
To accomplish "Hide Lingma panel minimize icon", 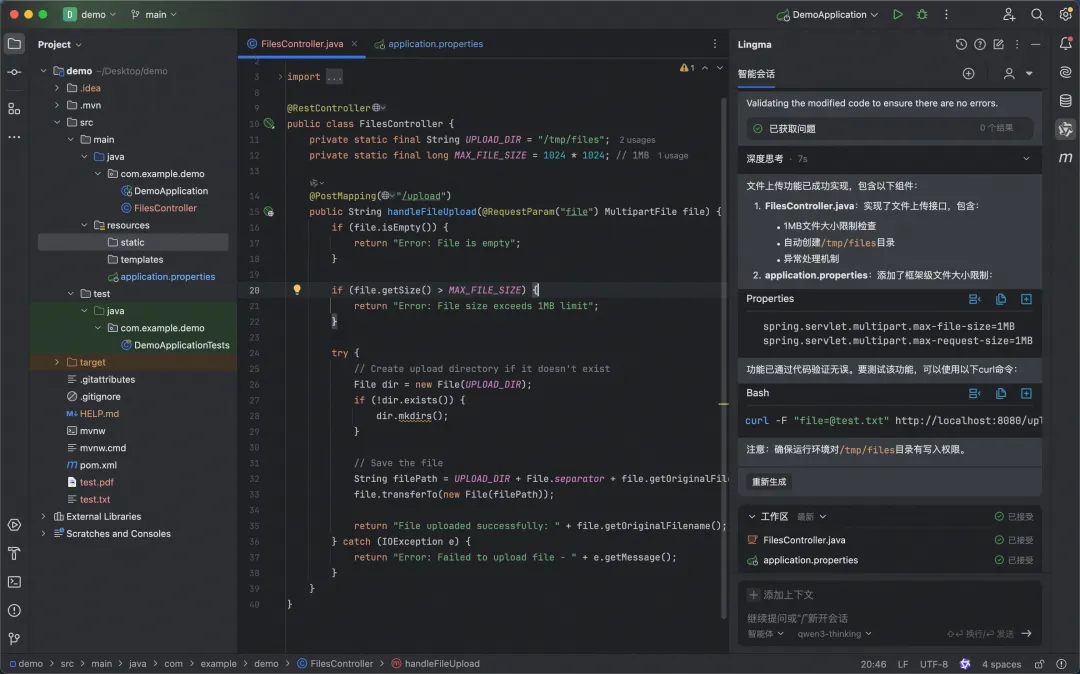I will click(x=1035, y=44).
